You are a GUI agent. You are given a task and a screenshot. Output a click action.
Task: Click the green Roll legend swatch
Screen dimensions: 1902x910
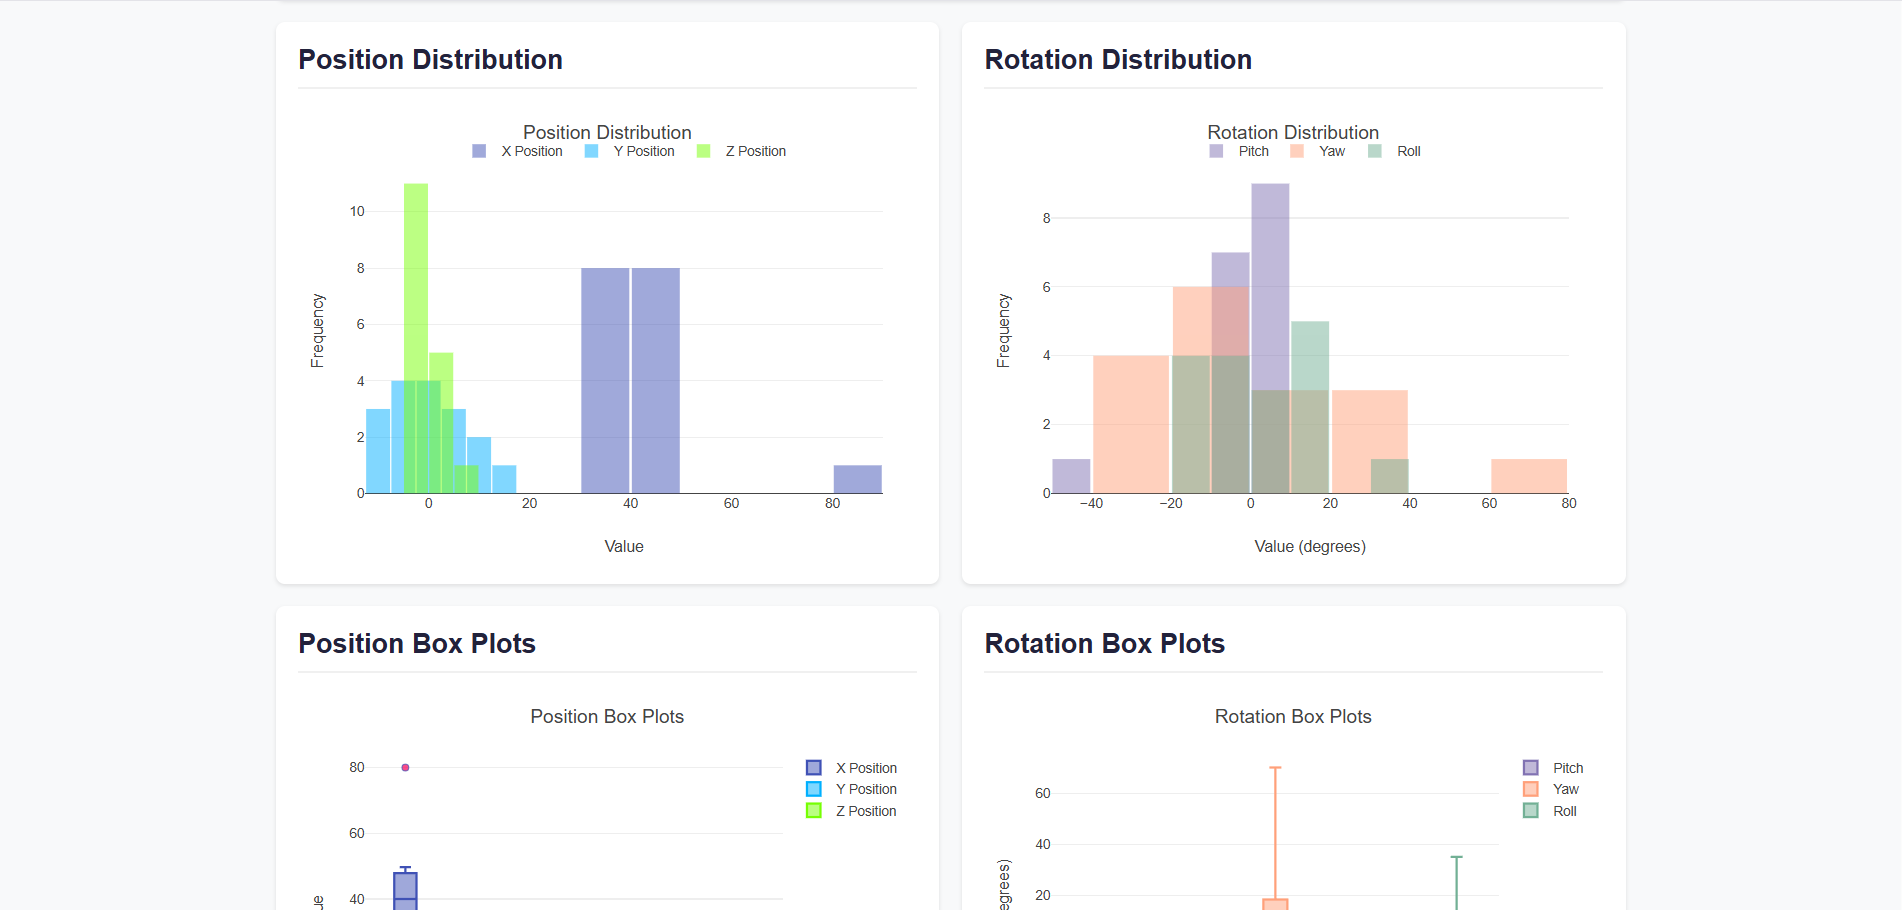(1376, 151)
